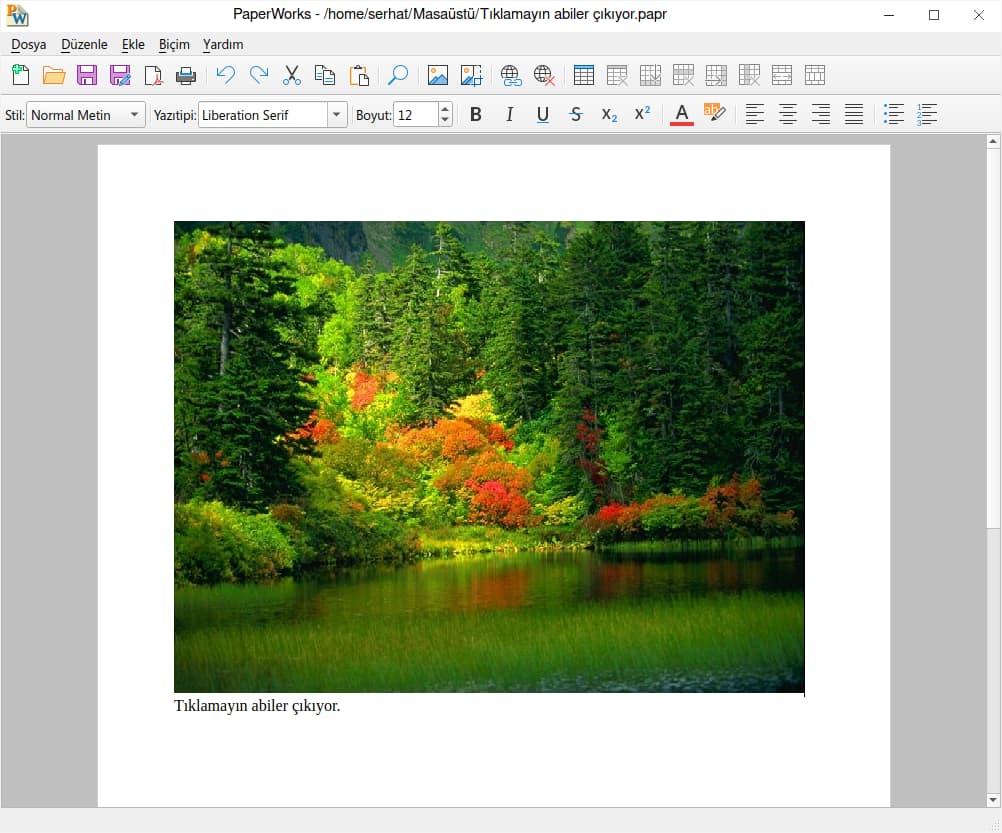Open the Yazıtipi font dropdown
The height and width of the screenshot is (833, 1002).
pos(337,115)
